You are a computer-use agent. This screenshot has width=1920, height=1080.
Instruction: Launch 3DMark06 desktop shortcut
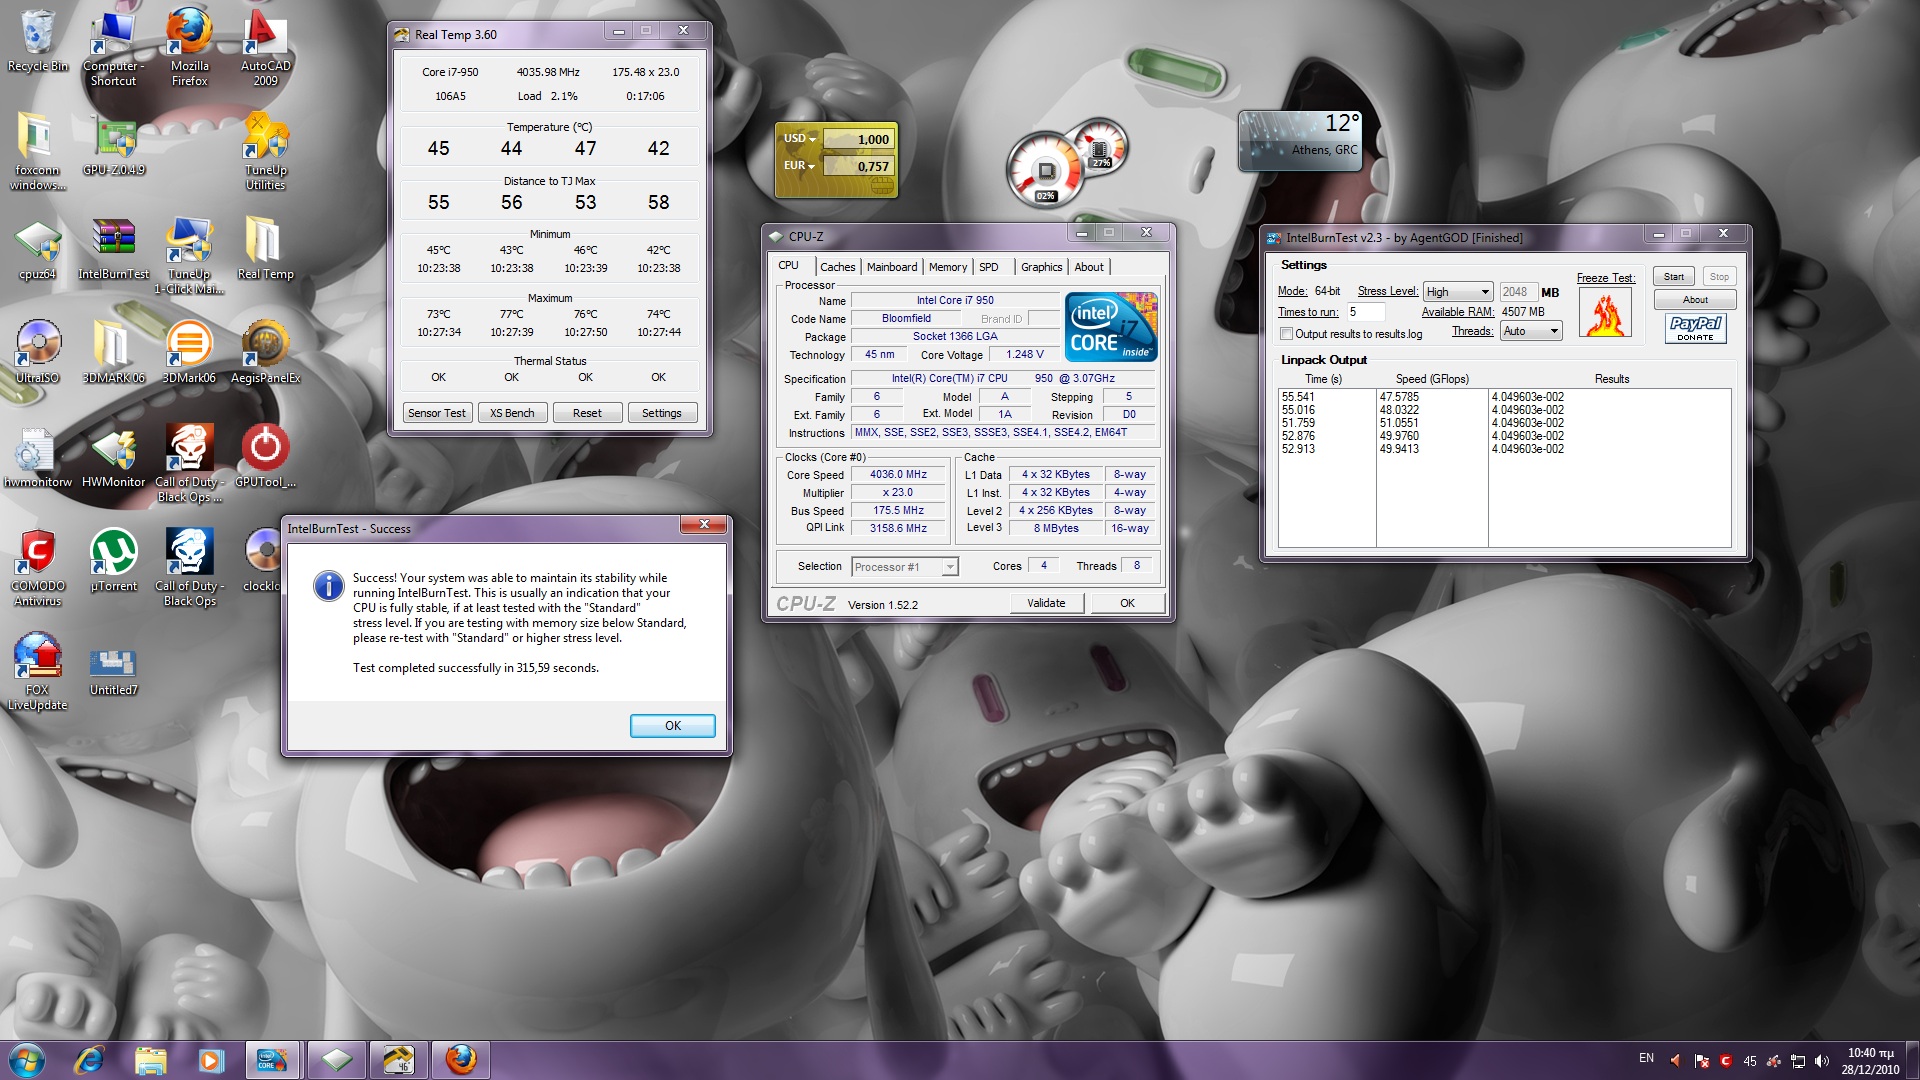point(189,352)
